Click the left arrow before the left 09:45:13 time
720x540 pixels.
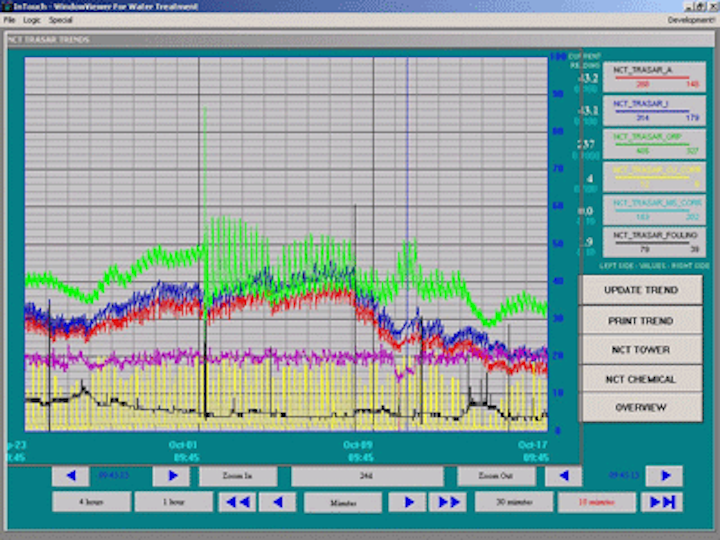(70, 476)
